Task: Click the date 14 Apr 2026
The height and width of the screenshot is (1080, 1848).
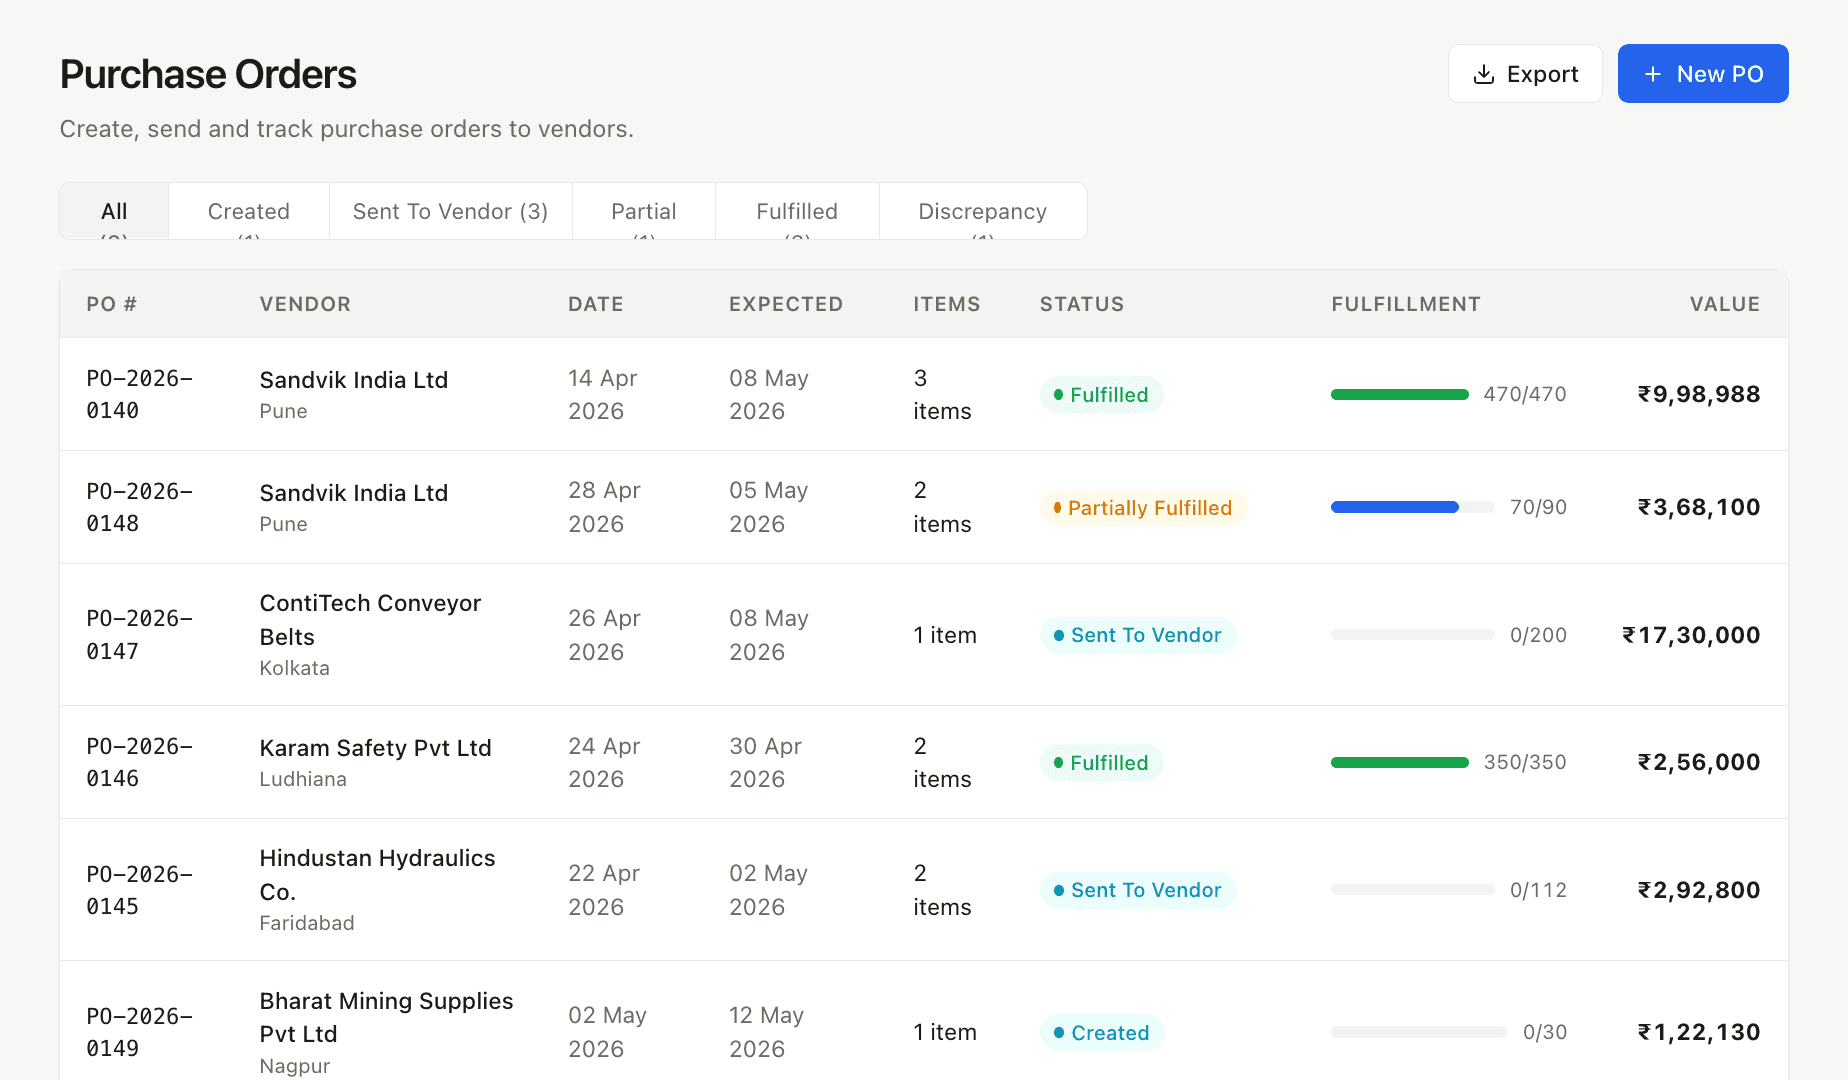Action: coord(603,394)
